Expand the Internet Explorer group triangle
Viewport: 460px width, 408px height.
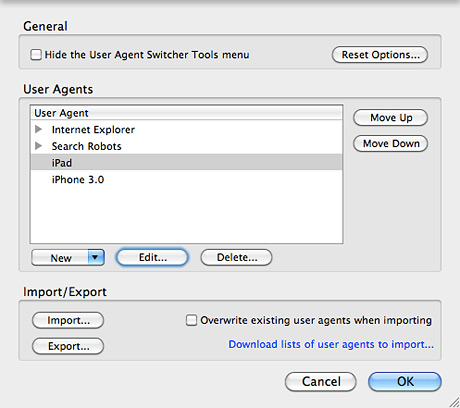coord(39,129)
